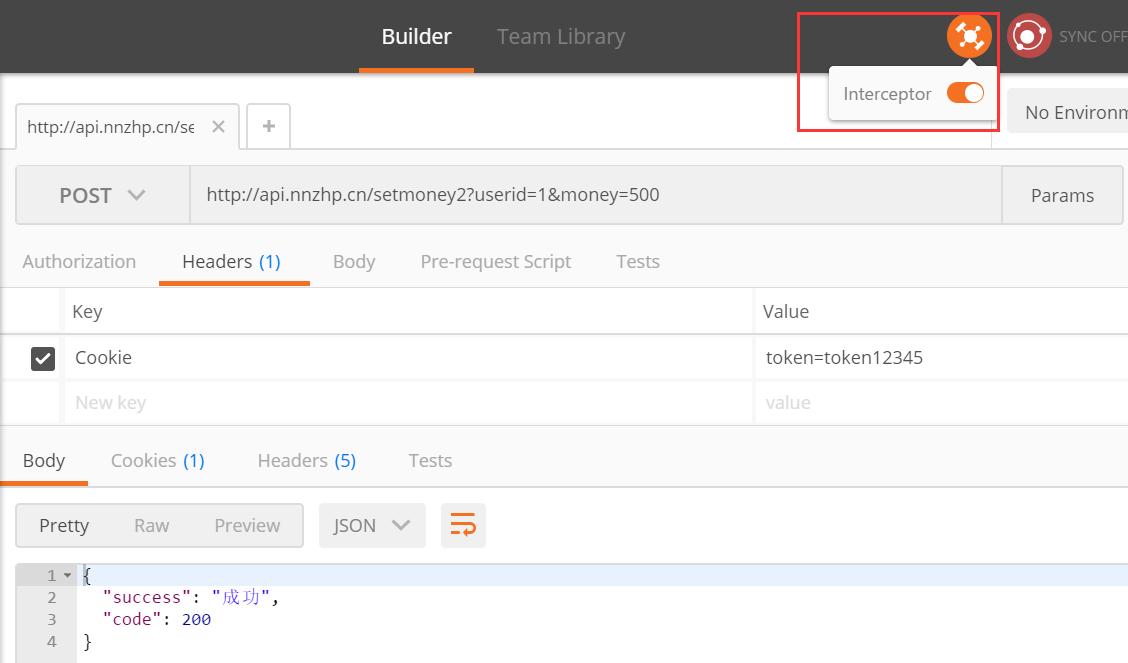Switch to Preview response view
This screenshot has height=663, width=1128.
click(247, 526)
